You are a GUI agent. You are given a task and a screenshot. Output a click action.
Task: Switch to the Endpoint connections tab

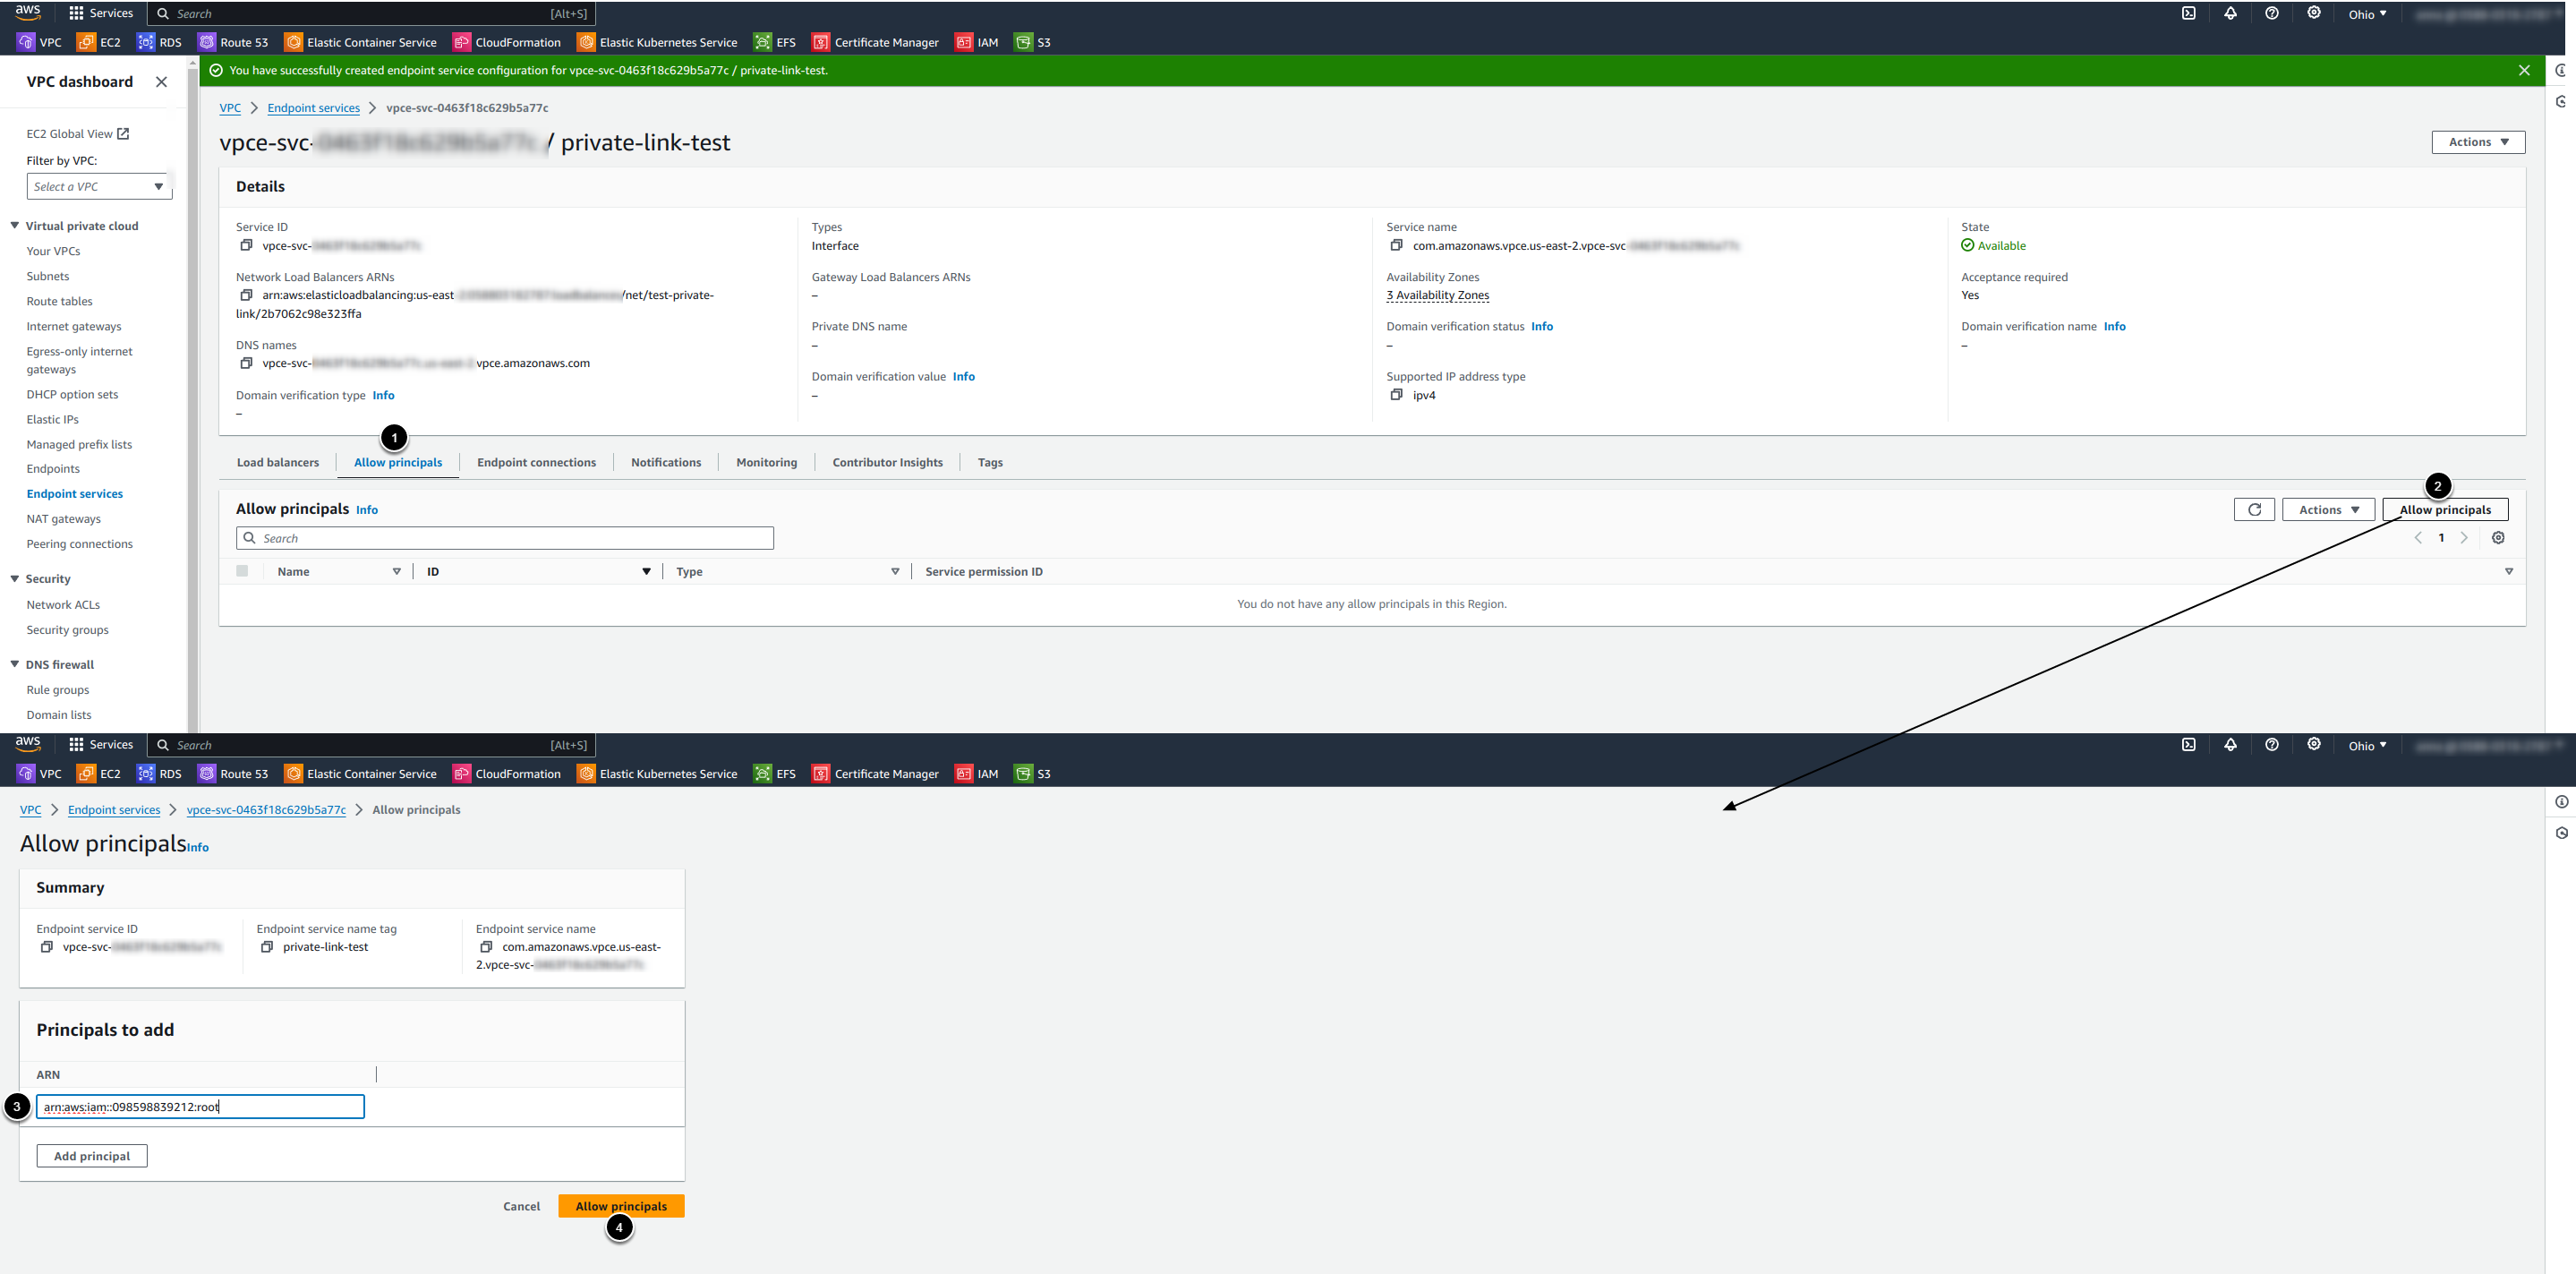[536, 463]
